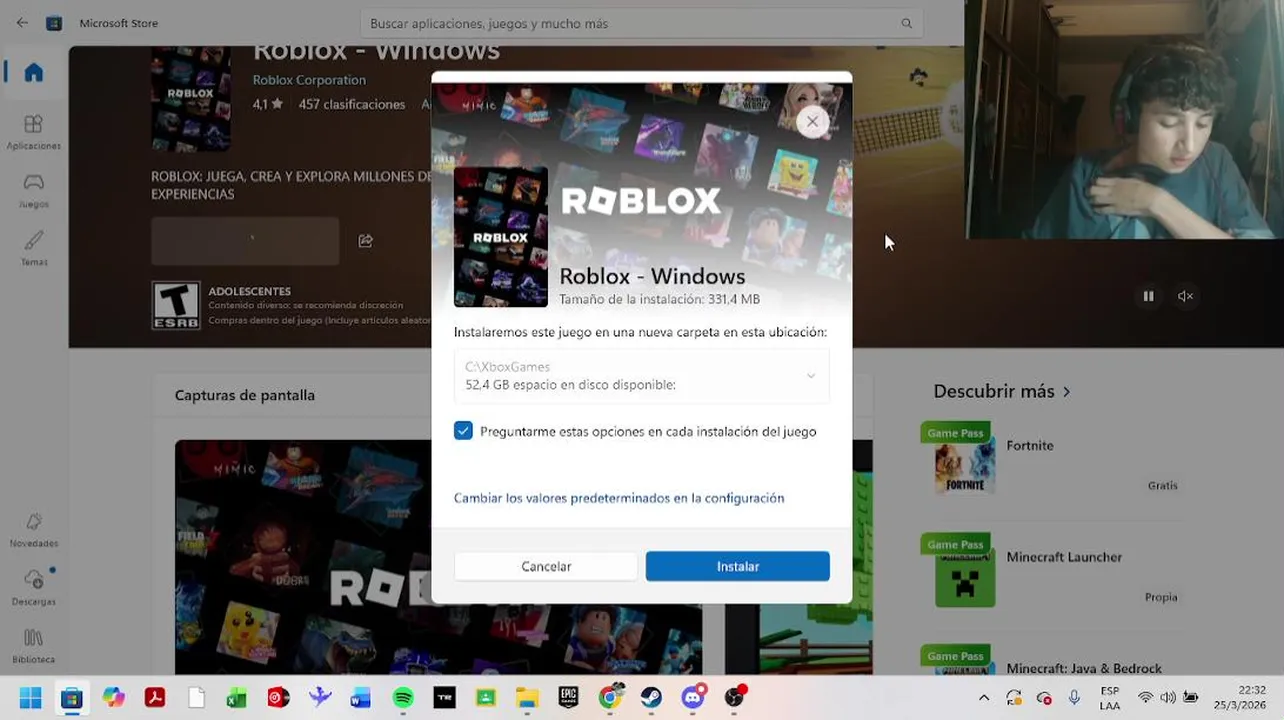This screenshot has width=1284, height=720.
Task: Open OBS Studio from the taskbar
Action: click(x=735, y=697)
